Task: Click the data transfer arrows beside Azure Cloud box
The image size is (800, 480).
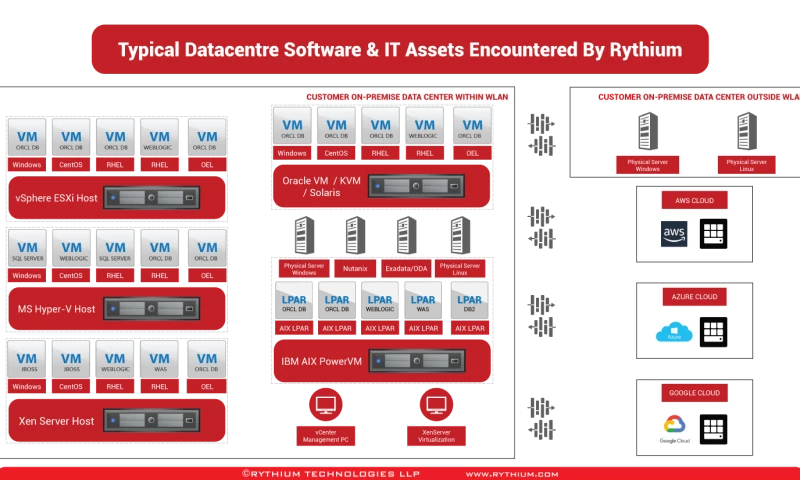Action: point(542,316)
